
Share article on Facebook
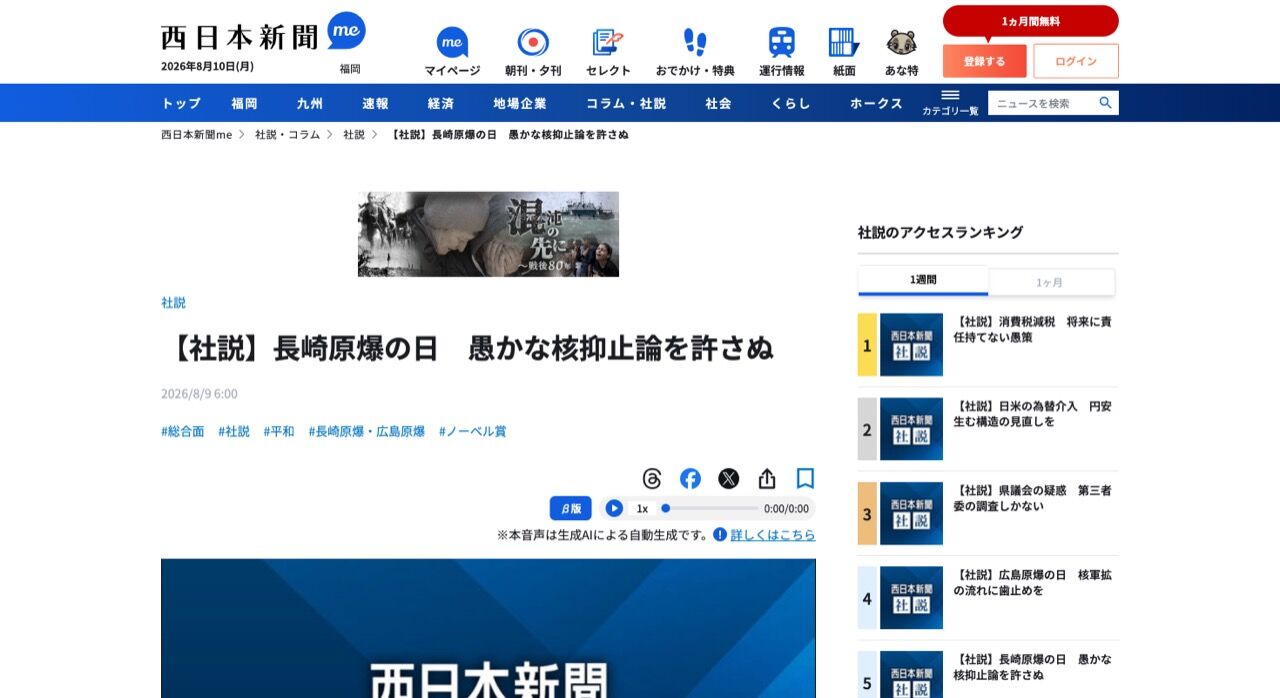(x=691, y=478)
